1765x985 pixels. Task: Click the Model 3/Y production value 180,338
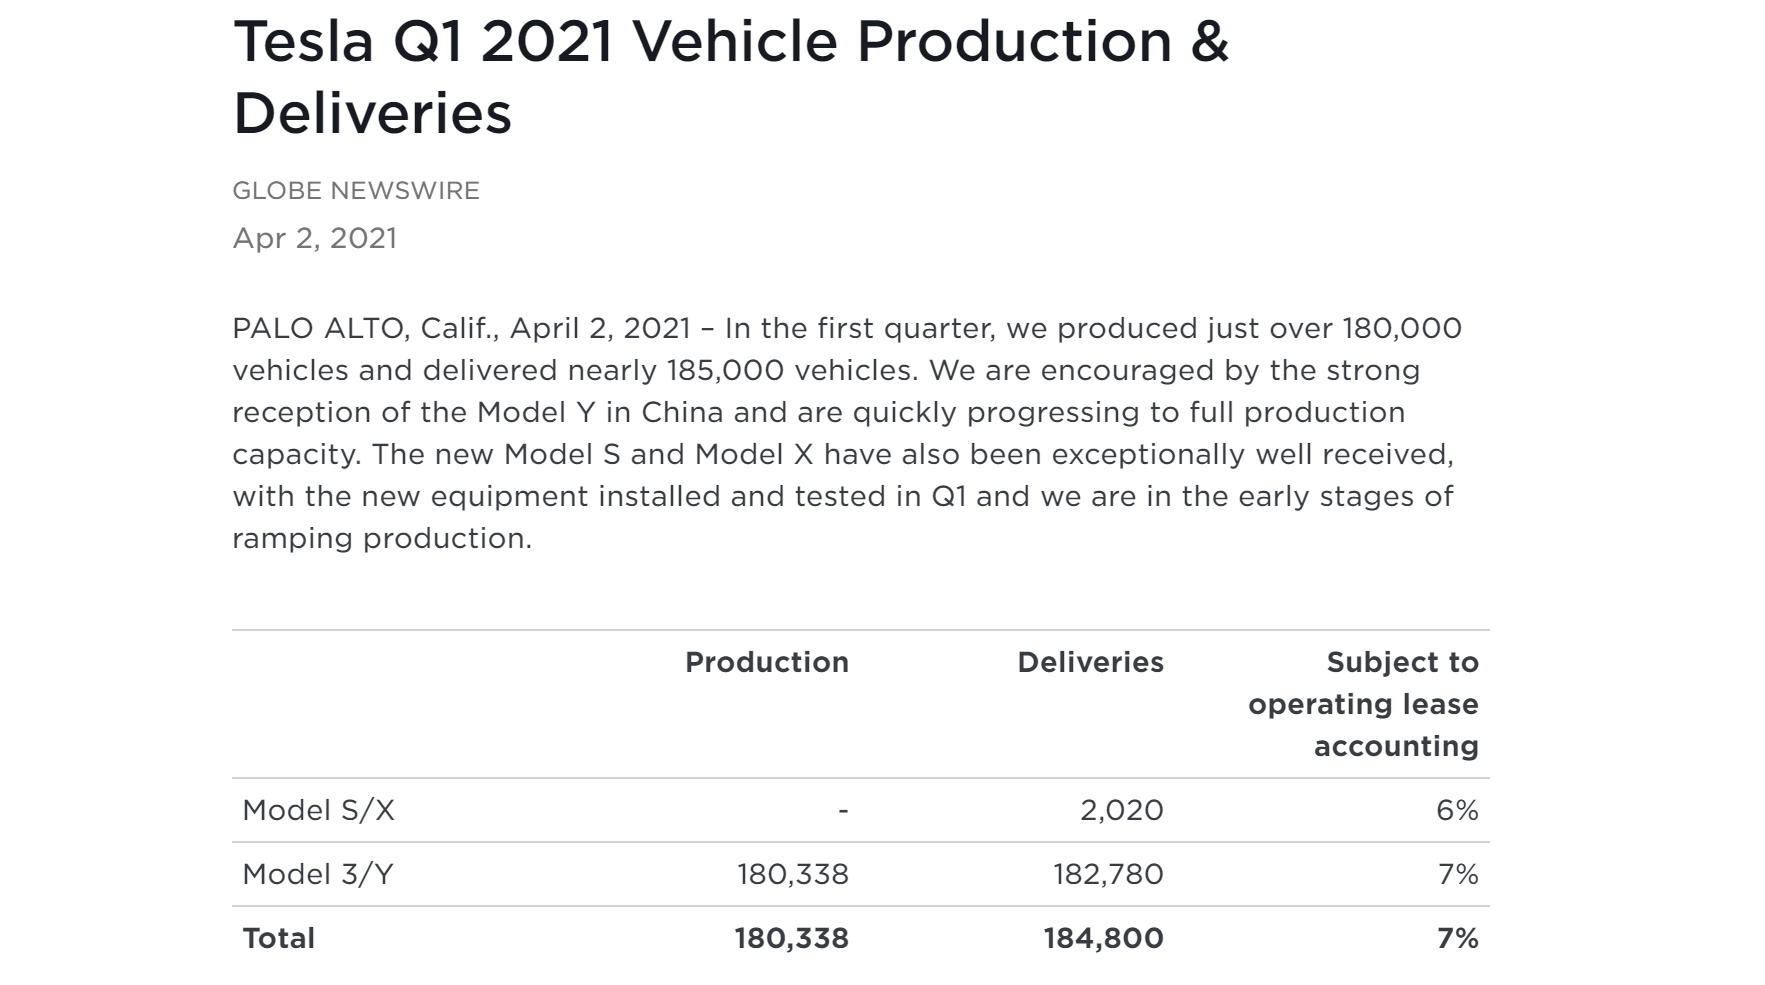[x=792, y=874]
